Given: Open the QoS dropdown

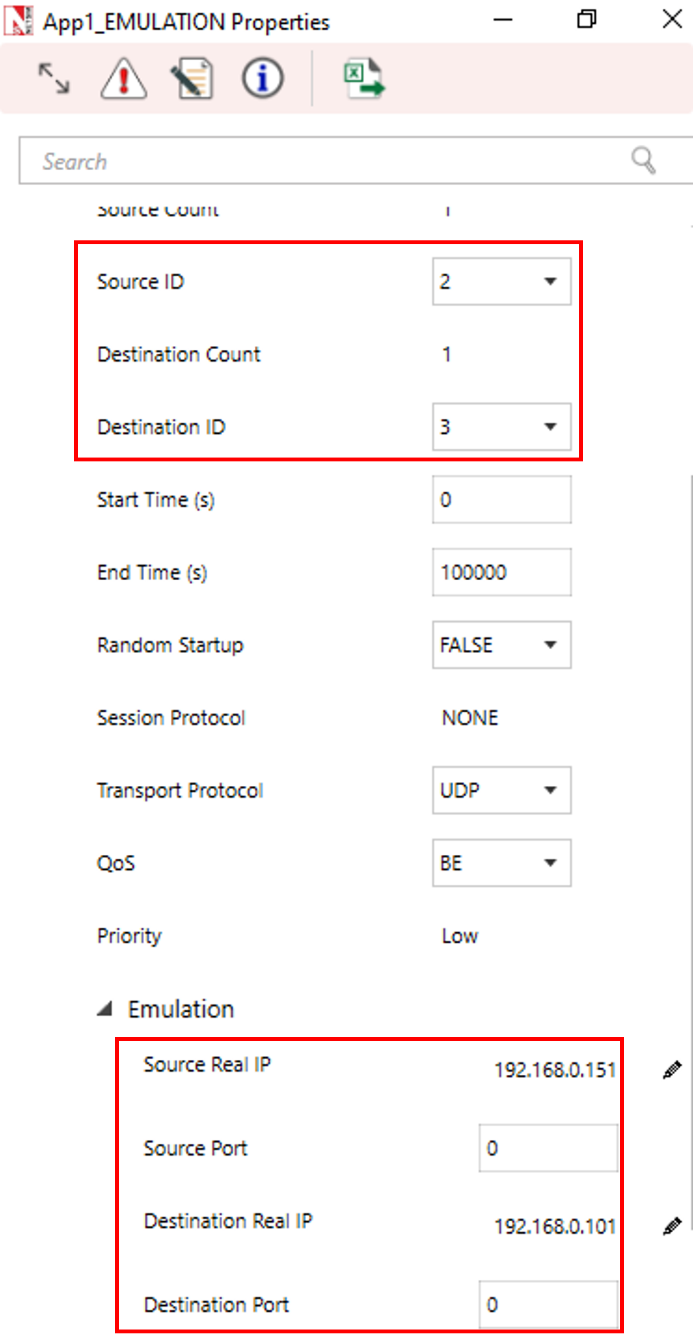Looking at the screenshot, I should [550, 863].
